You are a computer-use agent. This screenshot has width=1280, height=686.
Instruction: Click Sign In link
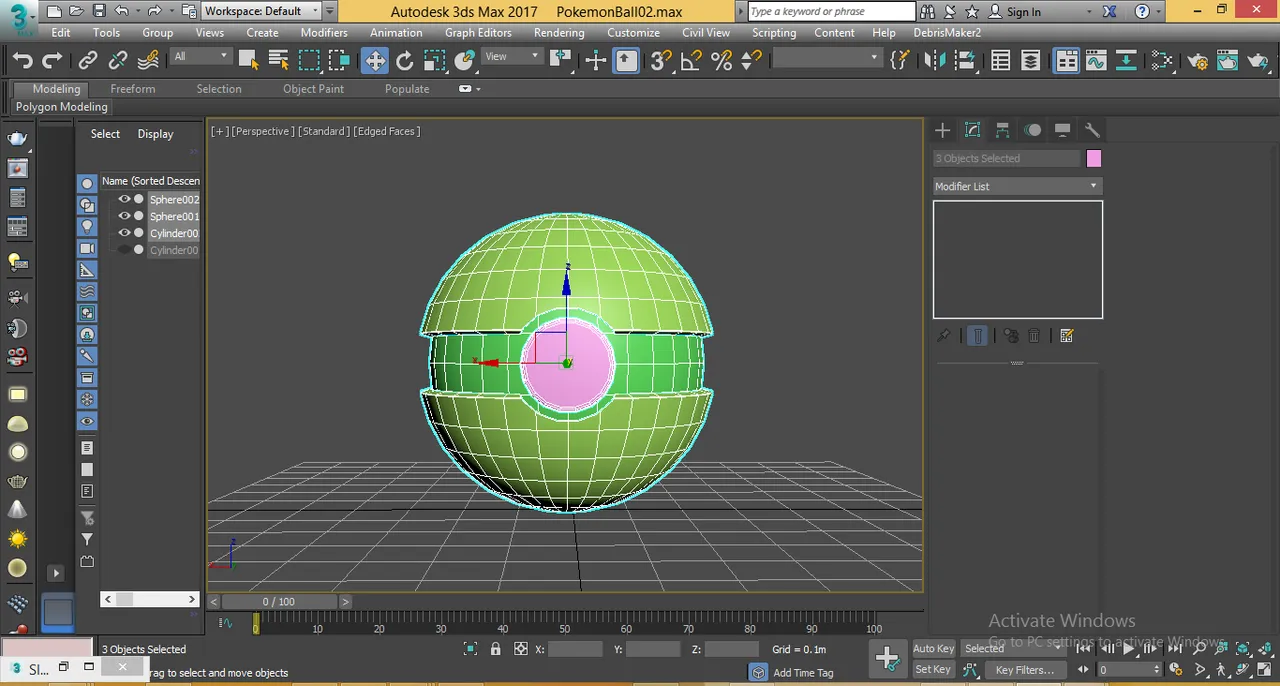click(1023, 12)
